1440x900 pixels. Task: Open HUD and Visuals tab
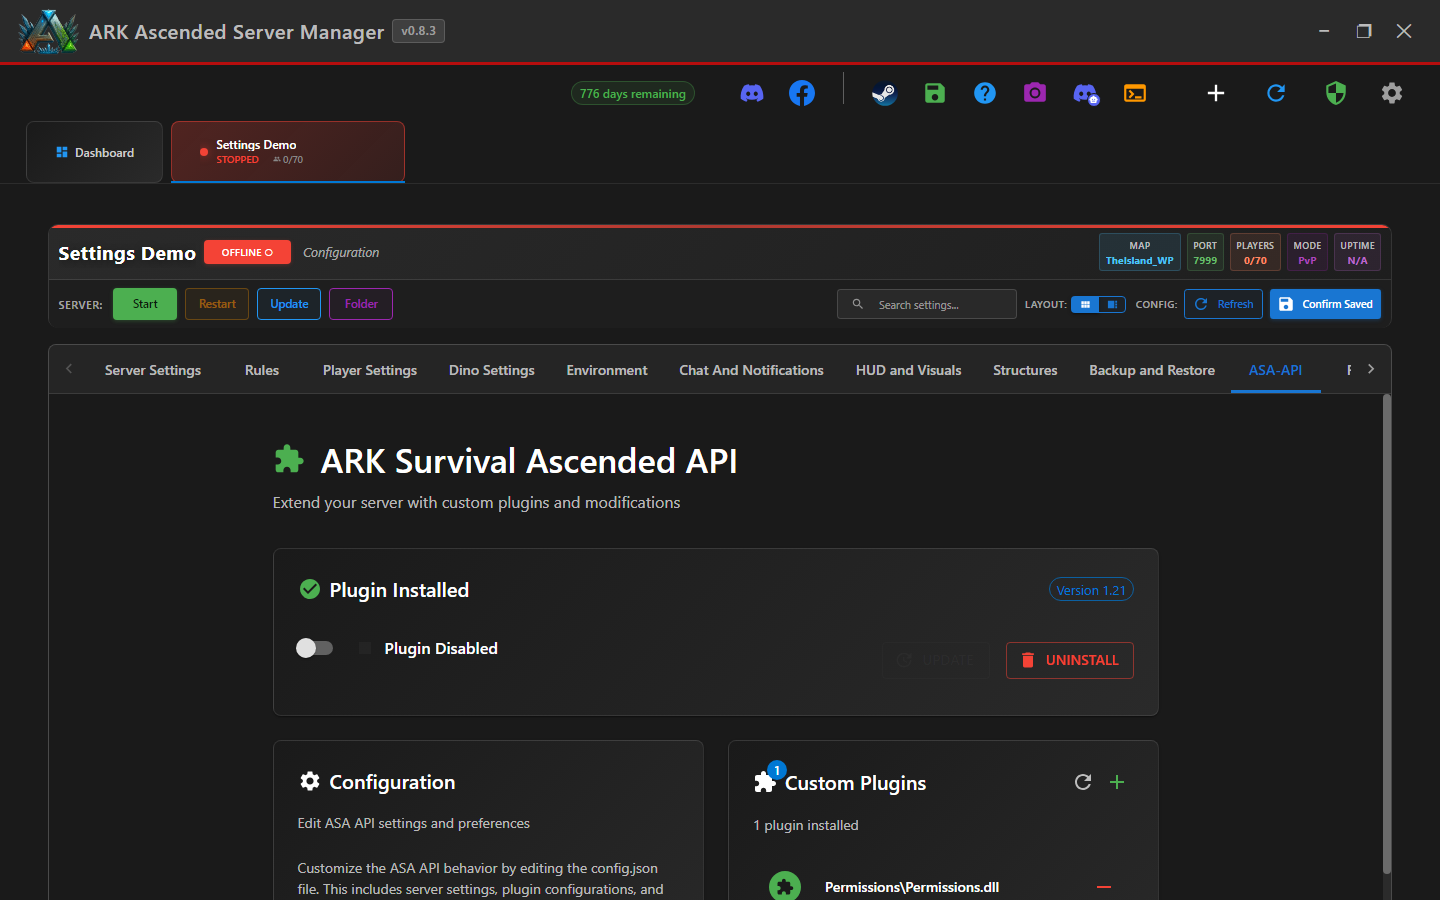[909, 370]
